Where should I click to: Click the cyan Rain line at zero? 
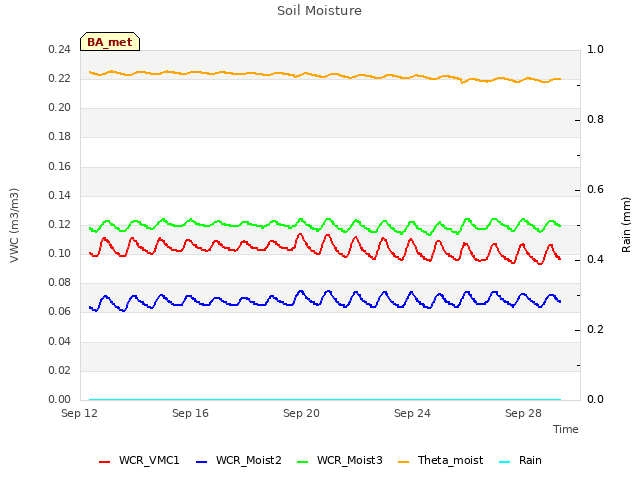(325, 400)
